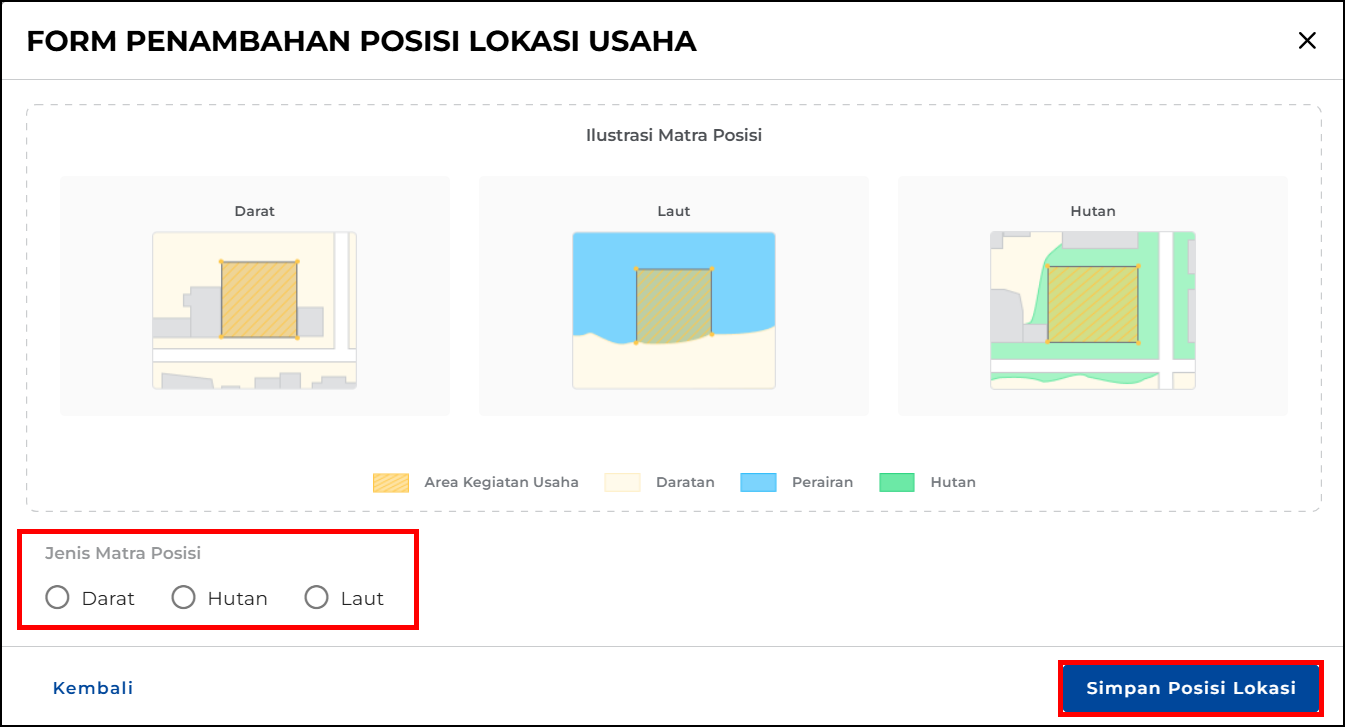Close the form dialog with X
Screen dimensions: 1345x727
point(1306,41)
